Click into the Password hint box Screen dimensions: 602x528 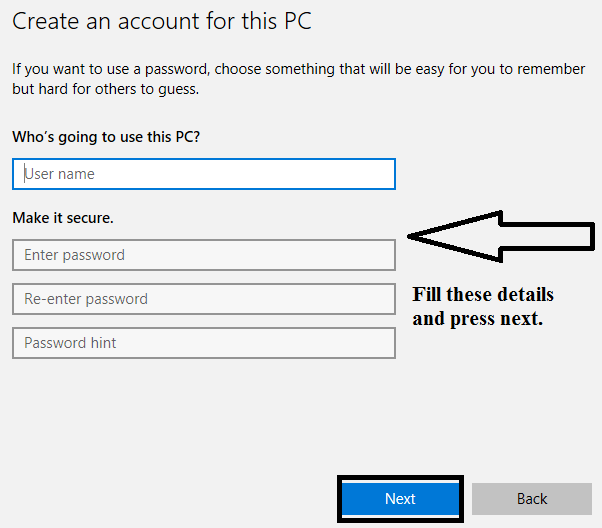204,343
